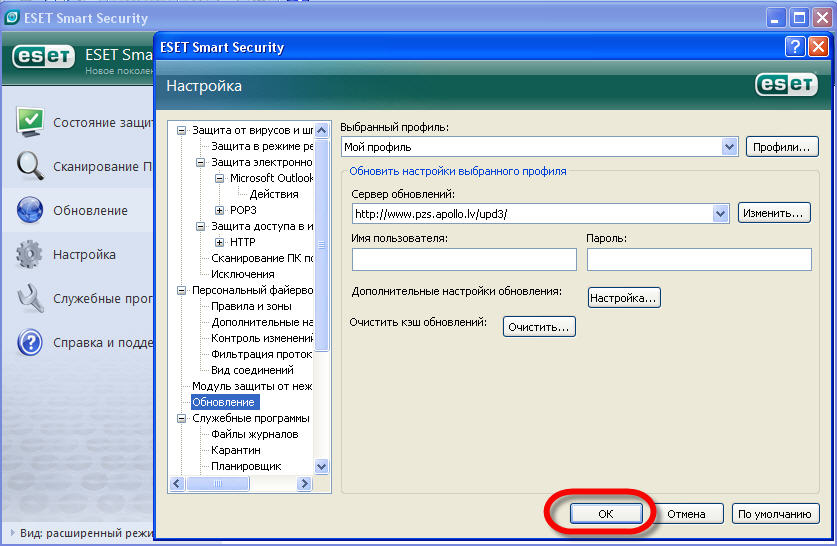
Task: Click the tree vertical scrollbar down arrow
Action: coord(321,466)
